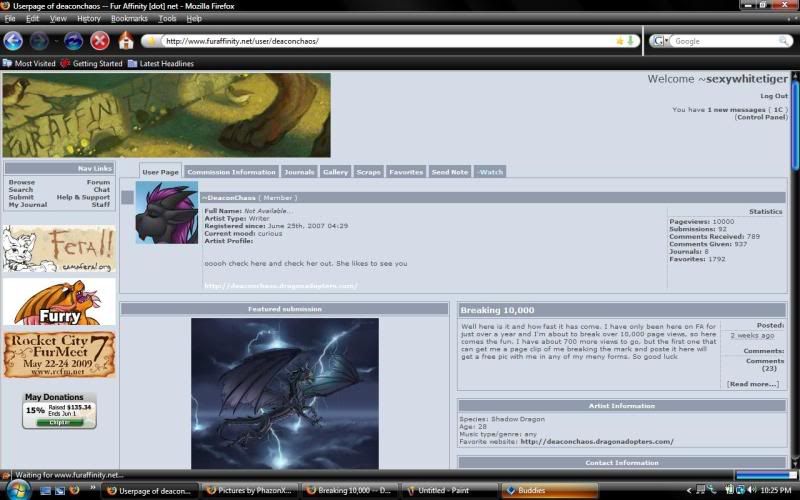Select the User Page tab
This screenshot has height=500, width=800.
160,172
